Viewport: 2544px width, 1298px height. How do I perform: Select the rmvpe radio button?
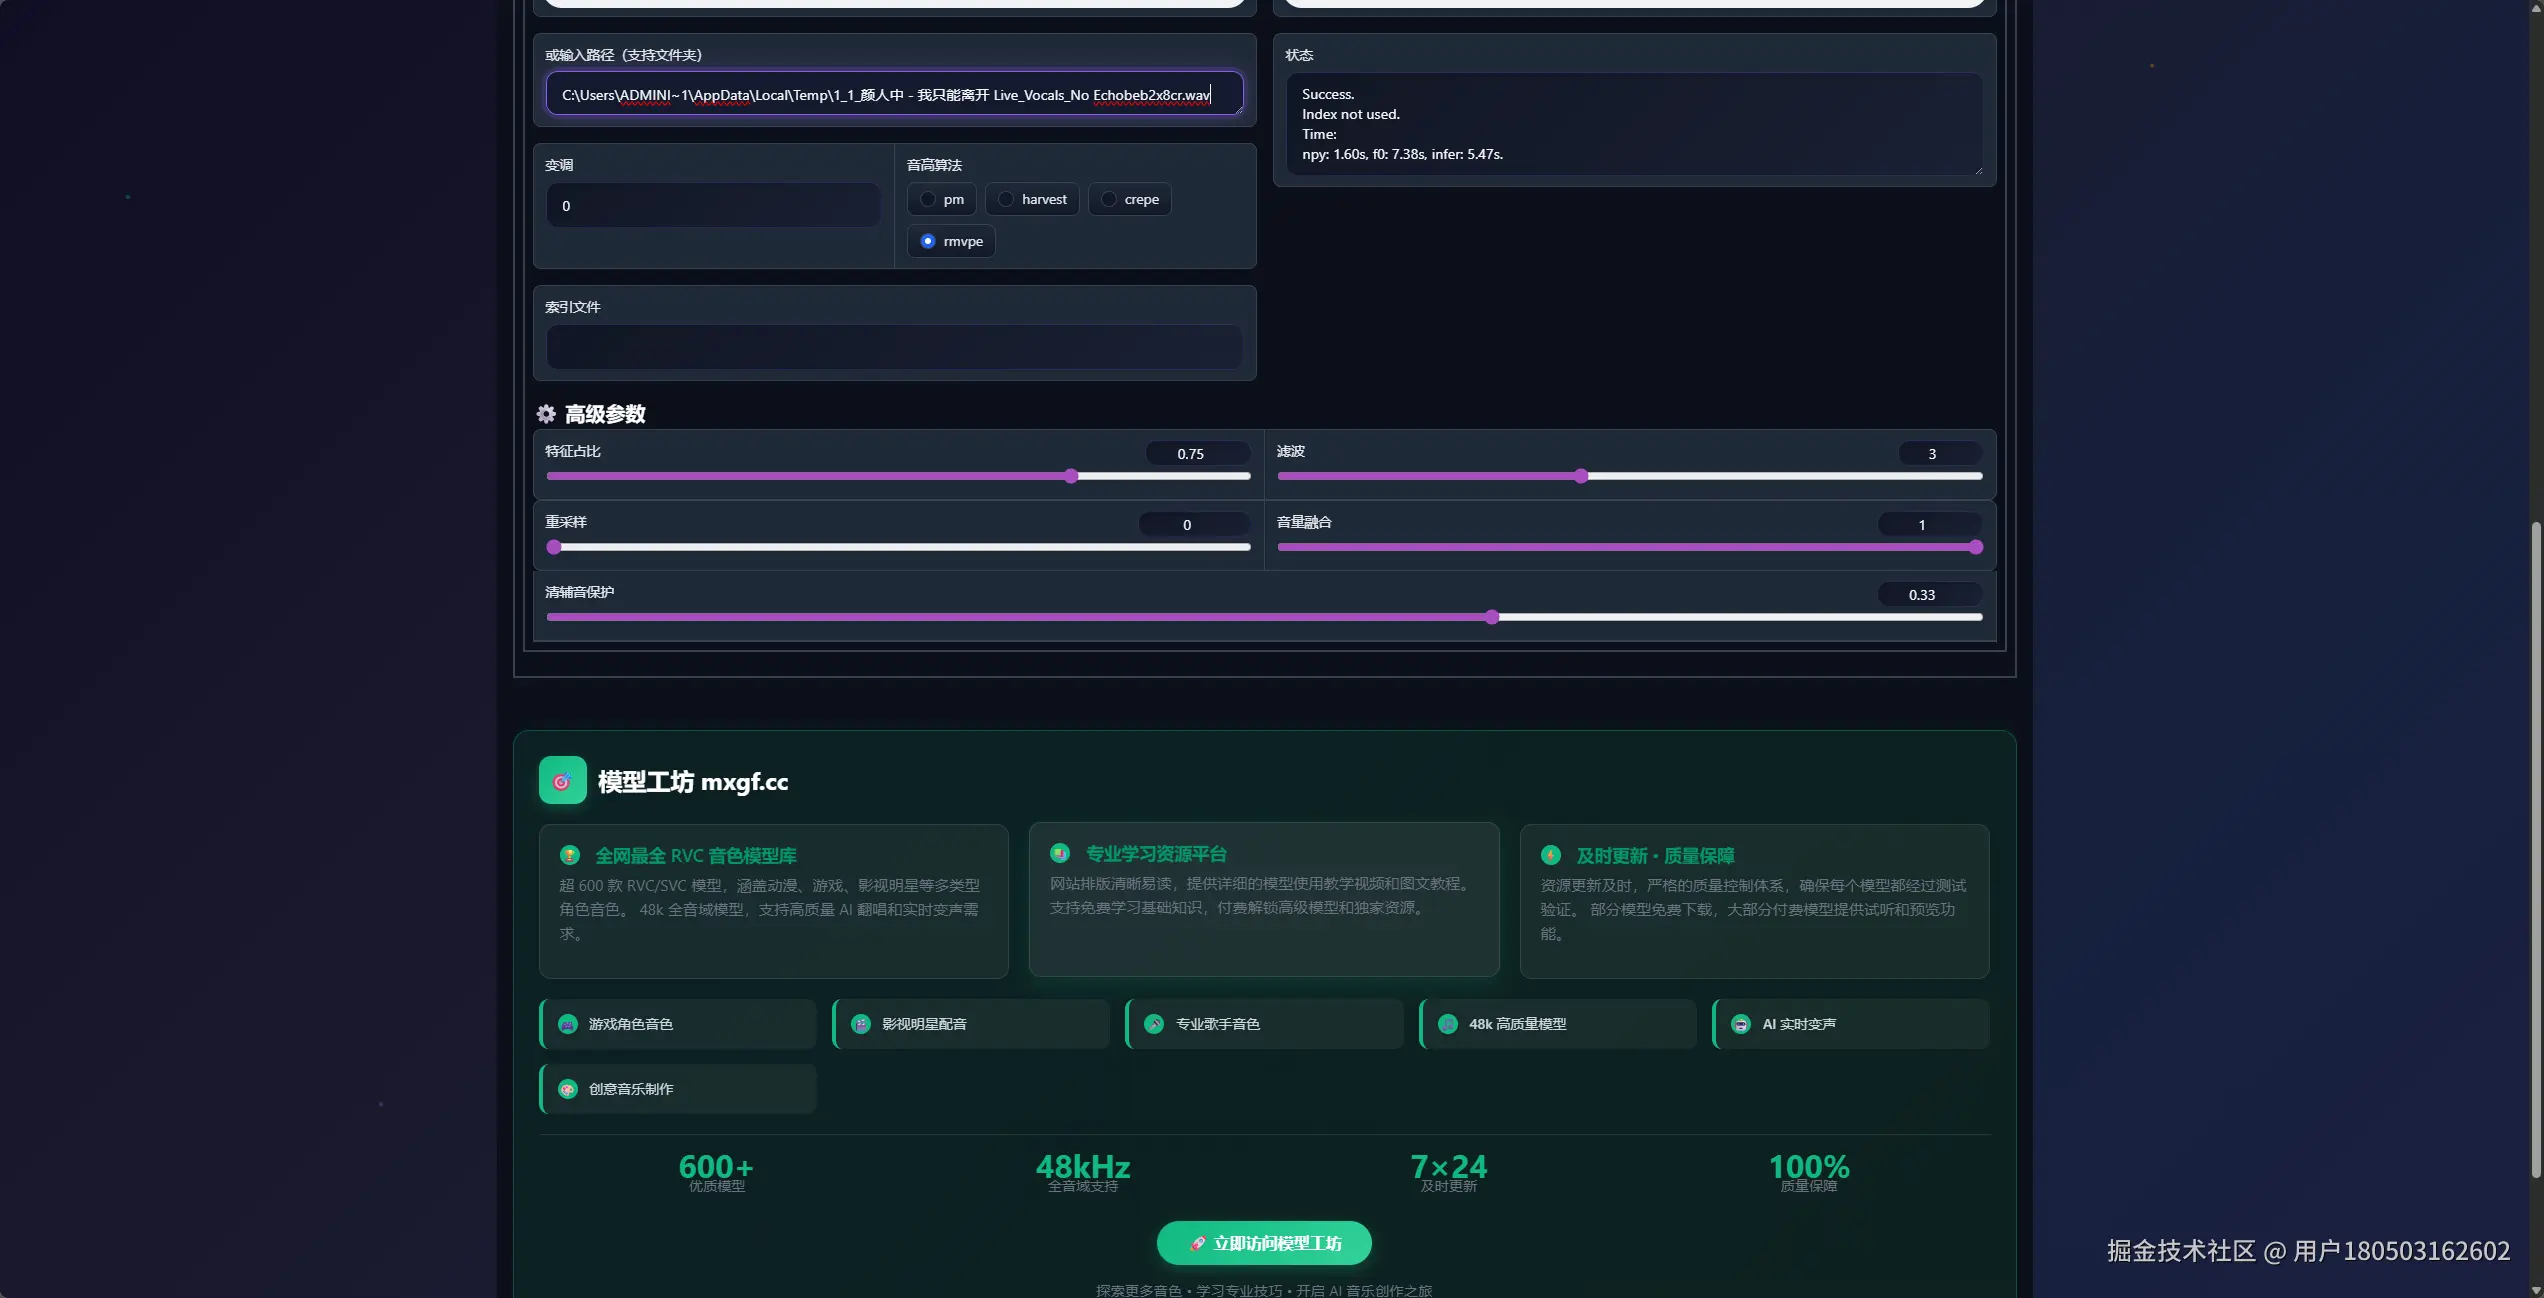[x=928, y=241]
